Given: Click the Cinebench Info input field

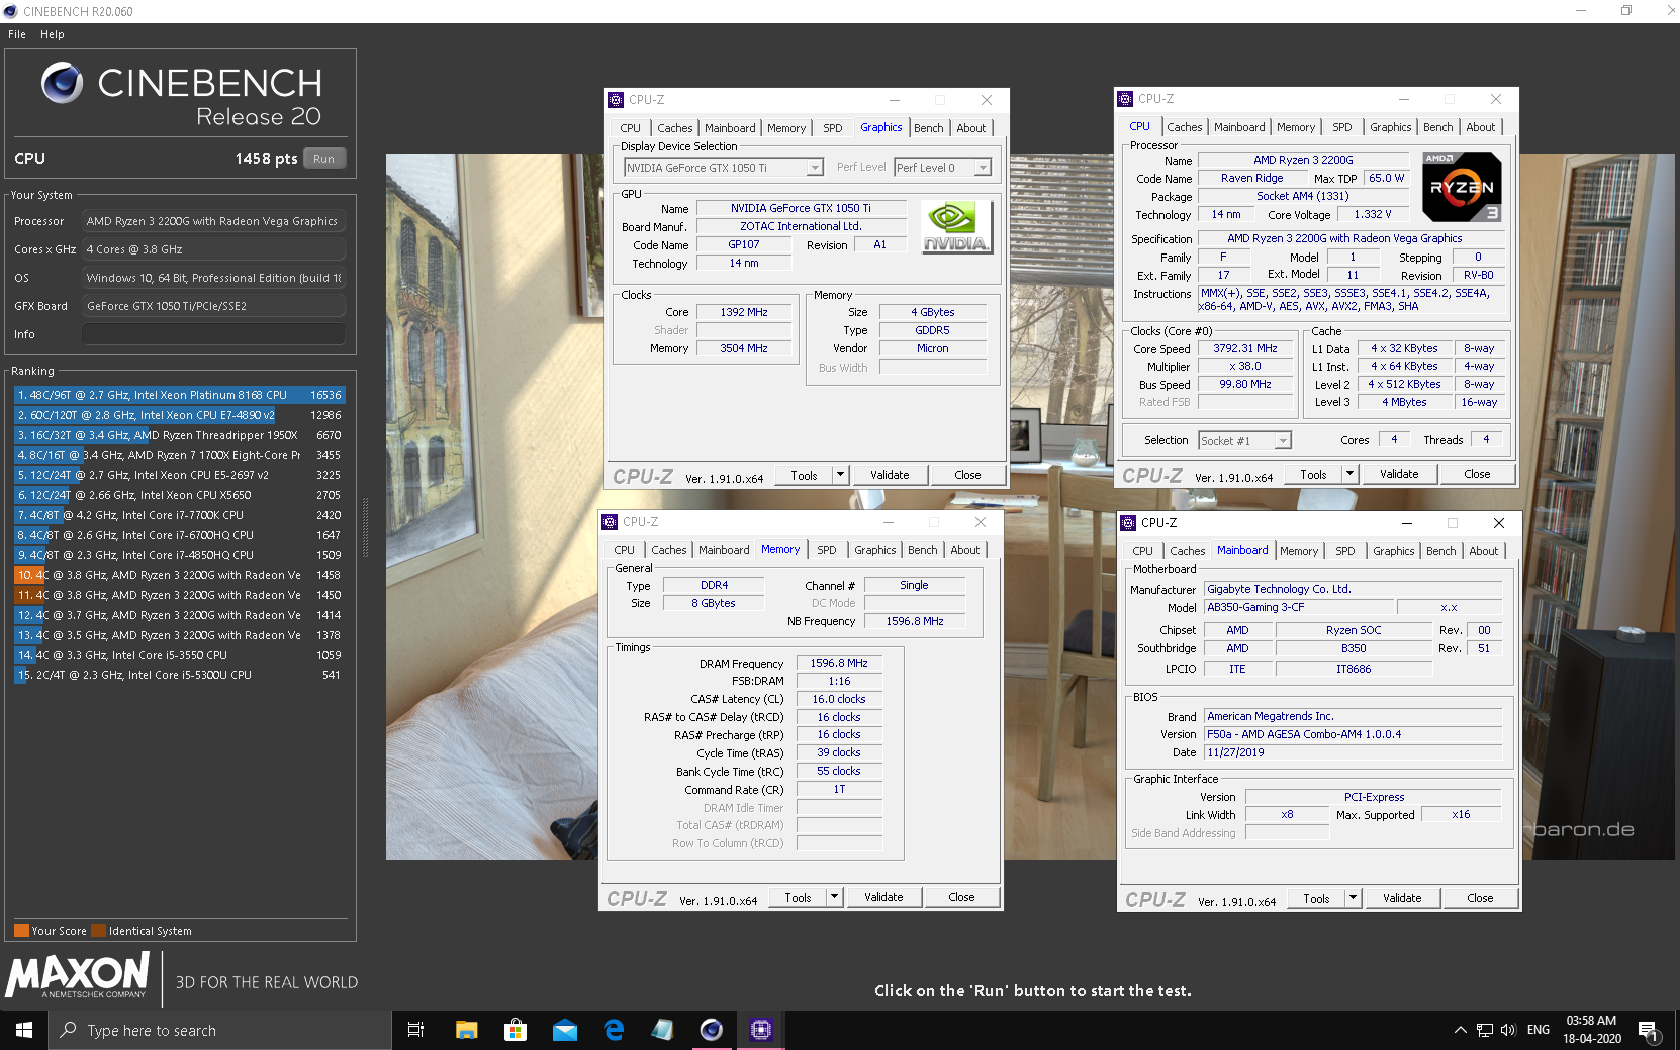Looking at the screenshot, I should tap(214, 334).
